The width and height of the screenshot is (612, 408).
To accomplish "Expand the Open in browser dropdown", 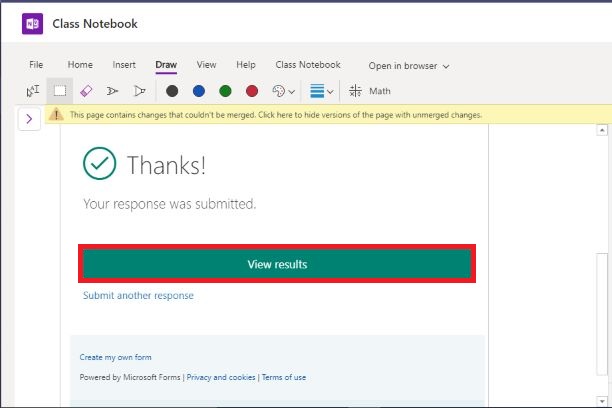I will [409, 66].
